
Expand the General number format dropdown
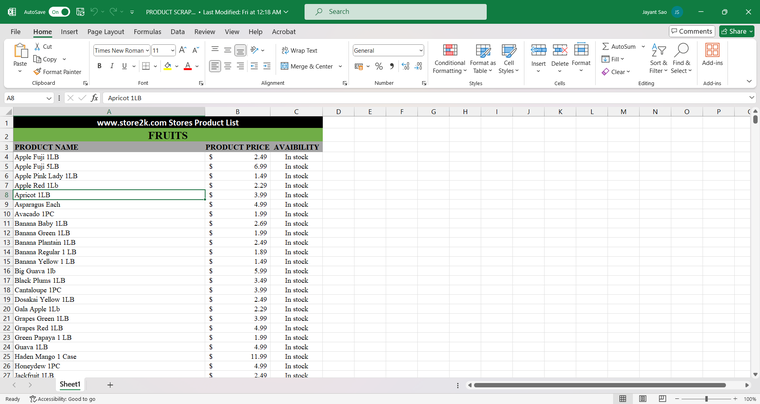(x=420, y=50)
